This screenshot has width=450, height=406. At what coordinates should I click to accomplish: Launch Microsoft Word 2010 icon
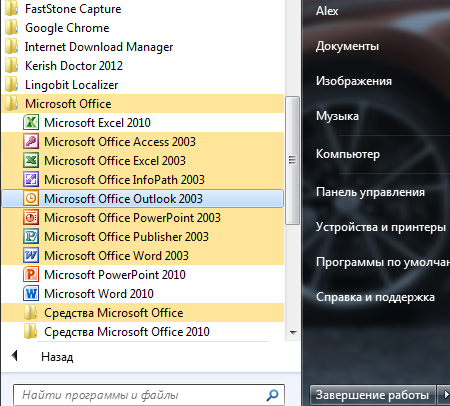coord(31,294)
